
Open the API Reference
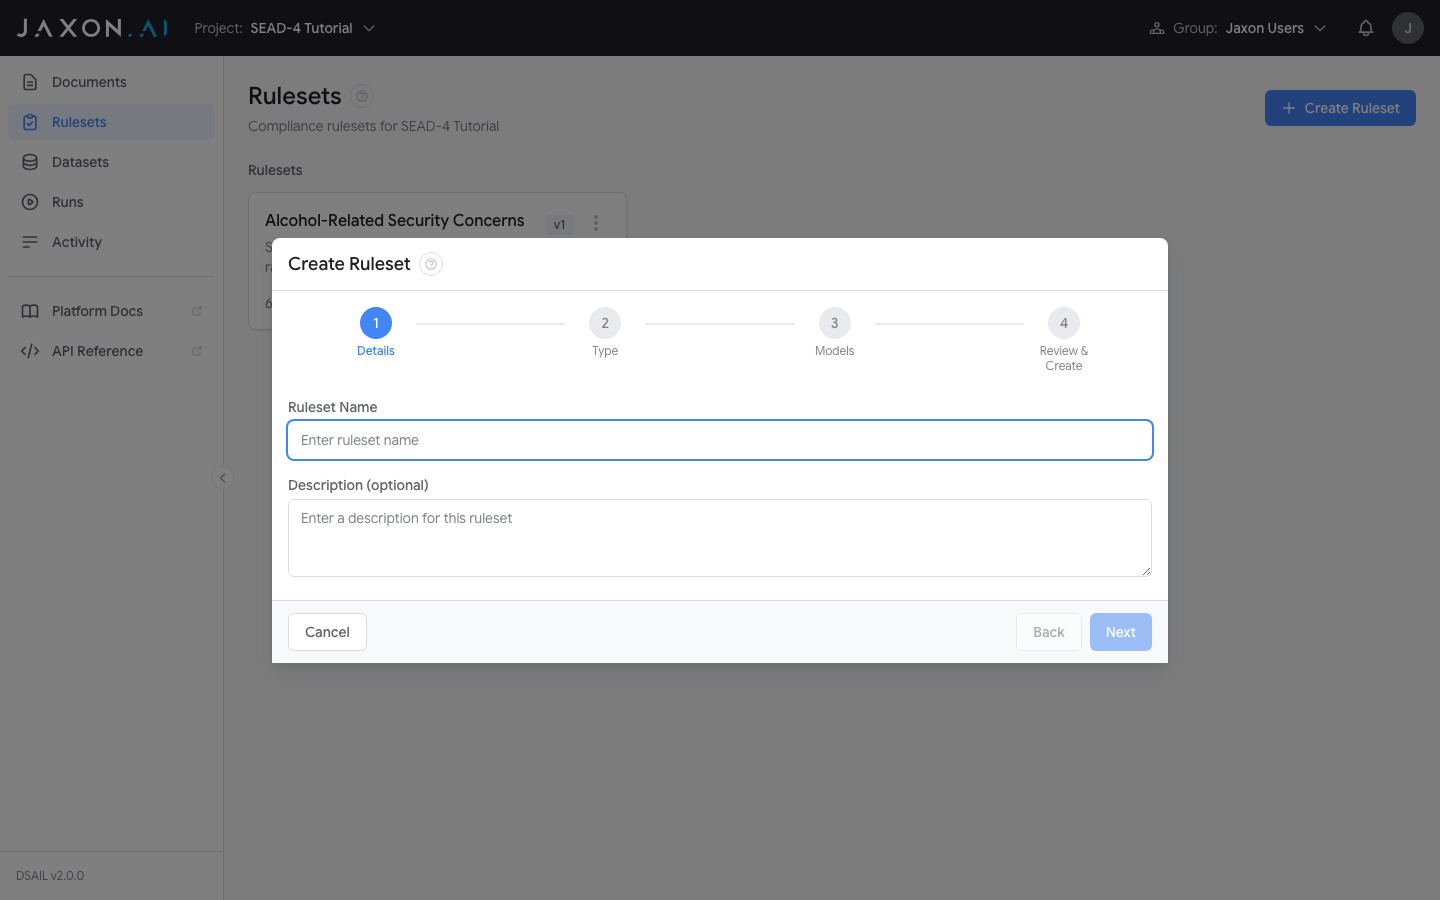pyautogui.click(x=96, y=350)
